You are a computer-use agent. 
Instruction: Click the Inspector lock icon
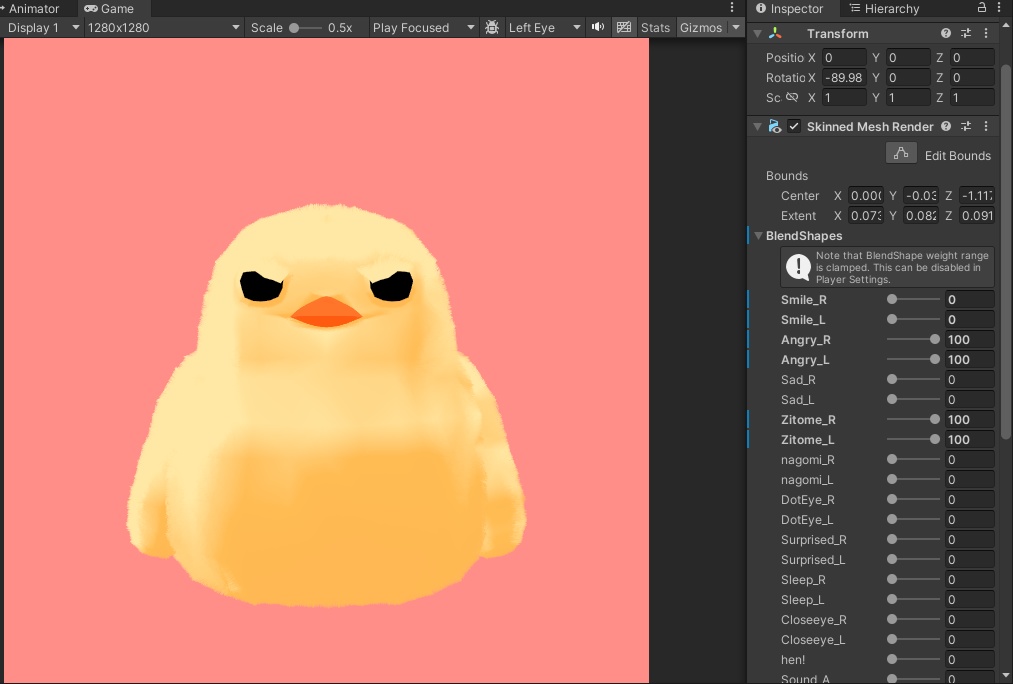coord(983,8)
